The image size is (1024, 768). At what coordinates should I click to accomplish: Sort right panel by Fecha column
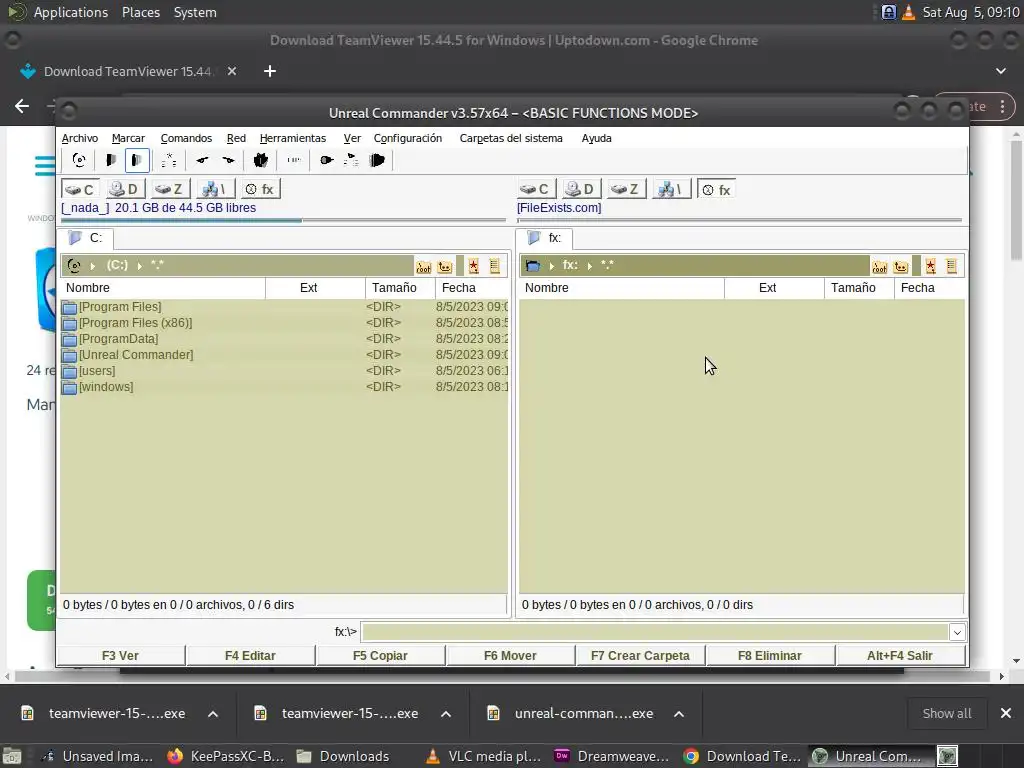pyautogui.click(x=929, y=287)
